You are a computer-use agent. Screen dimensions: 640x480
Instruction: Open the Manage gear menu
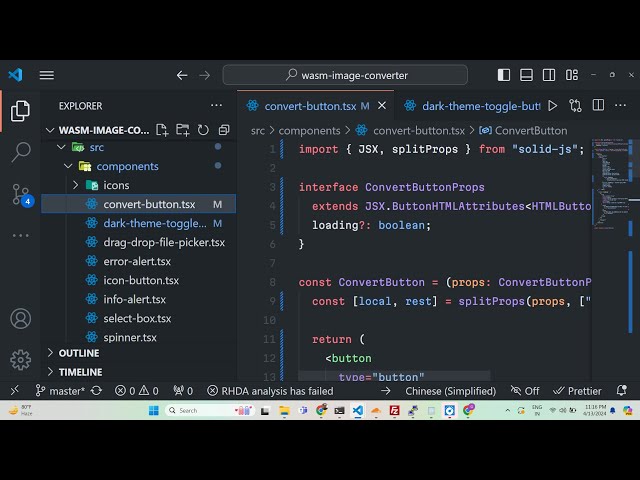[20, 360]
